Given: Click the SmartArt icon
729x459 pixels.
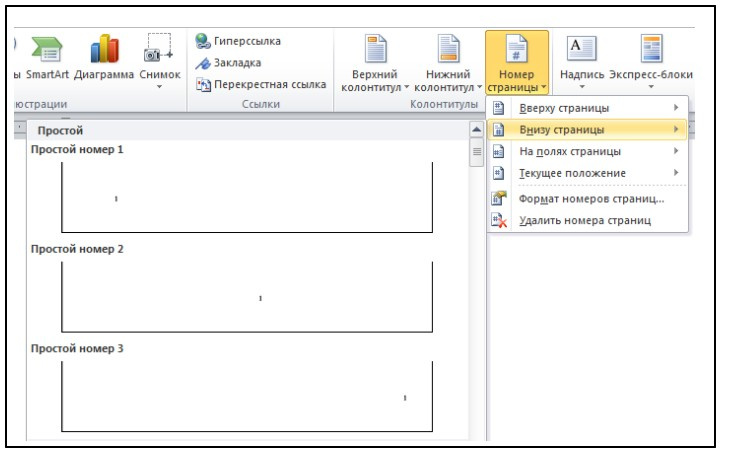Looking at the screenshot, I should pos(46,50).
